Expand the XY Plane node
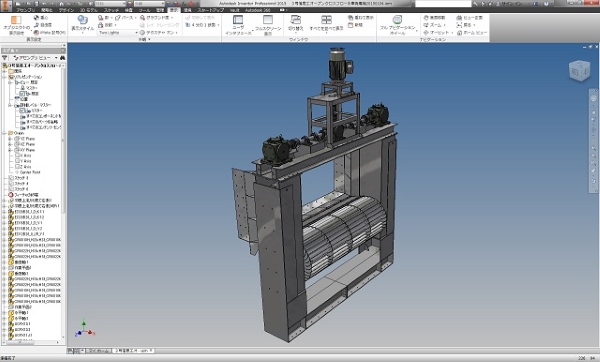The image size is (600, 362). click(10, 150)
